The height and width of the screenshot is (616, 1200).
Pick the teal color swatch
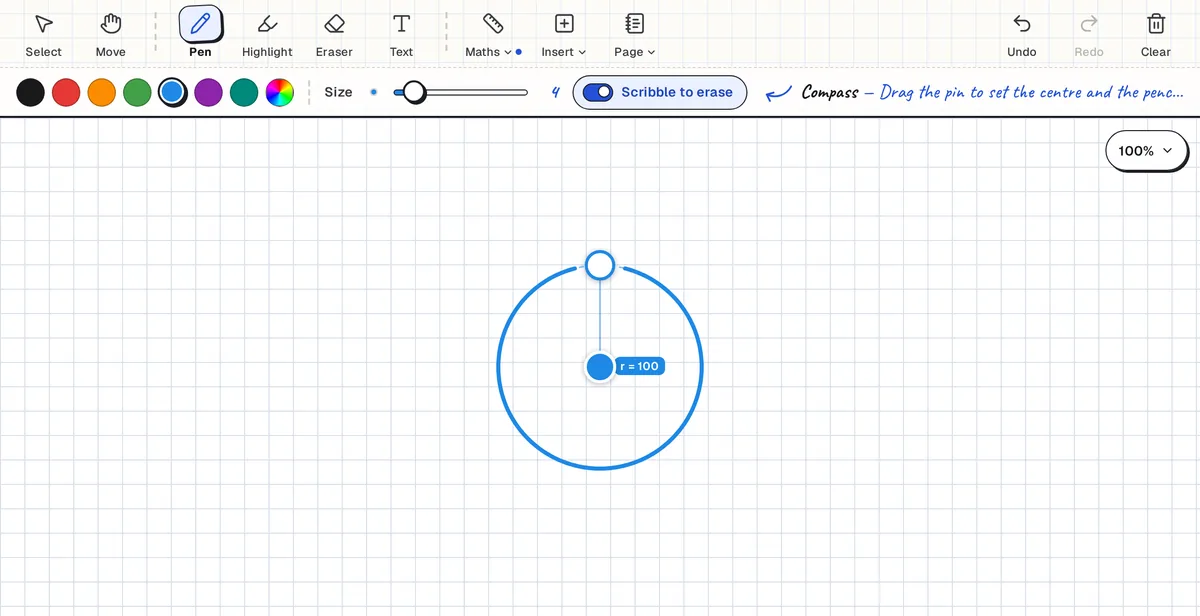244,92
